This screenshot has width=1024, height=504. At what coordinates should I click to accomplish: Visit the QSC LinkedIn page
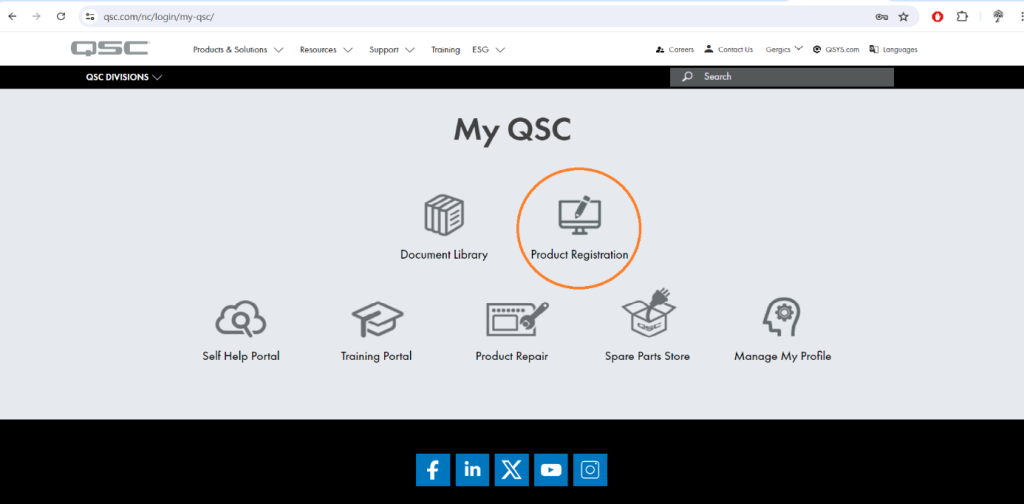[x=472, y=470]
